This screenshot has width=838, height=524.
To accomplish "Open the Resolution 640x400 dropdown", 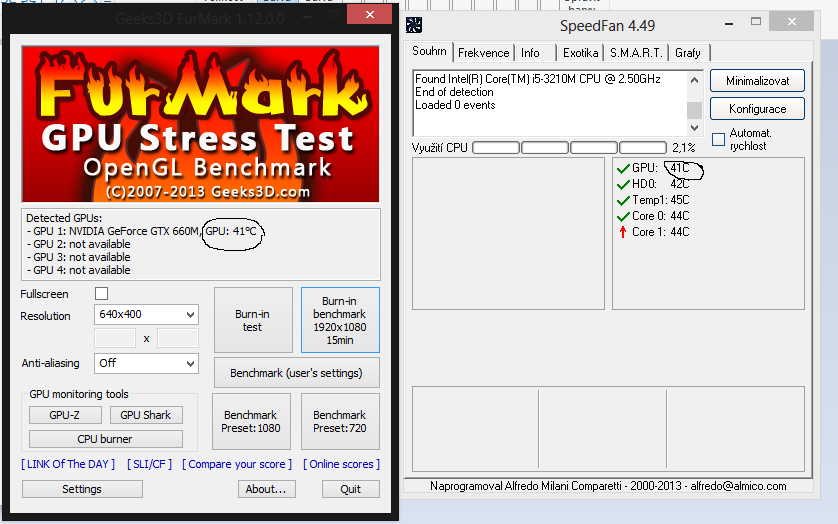I will (146, 314).
